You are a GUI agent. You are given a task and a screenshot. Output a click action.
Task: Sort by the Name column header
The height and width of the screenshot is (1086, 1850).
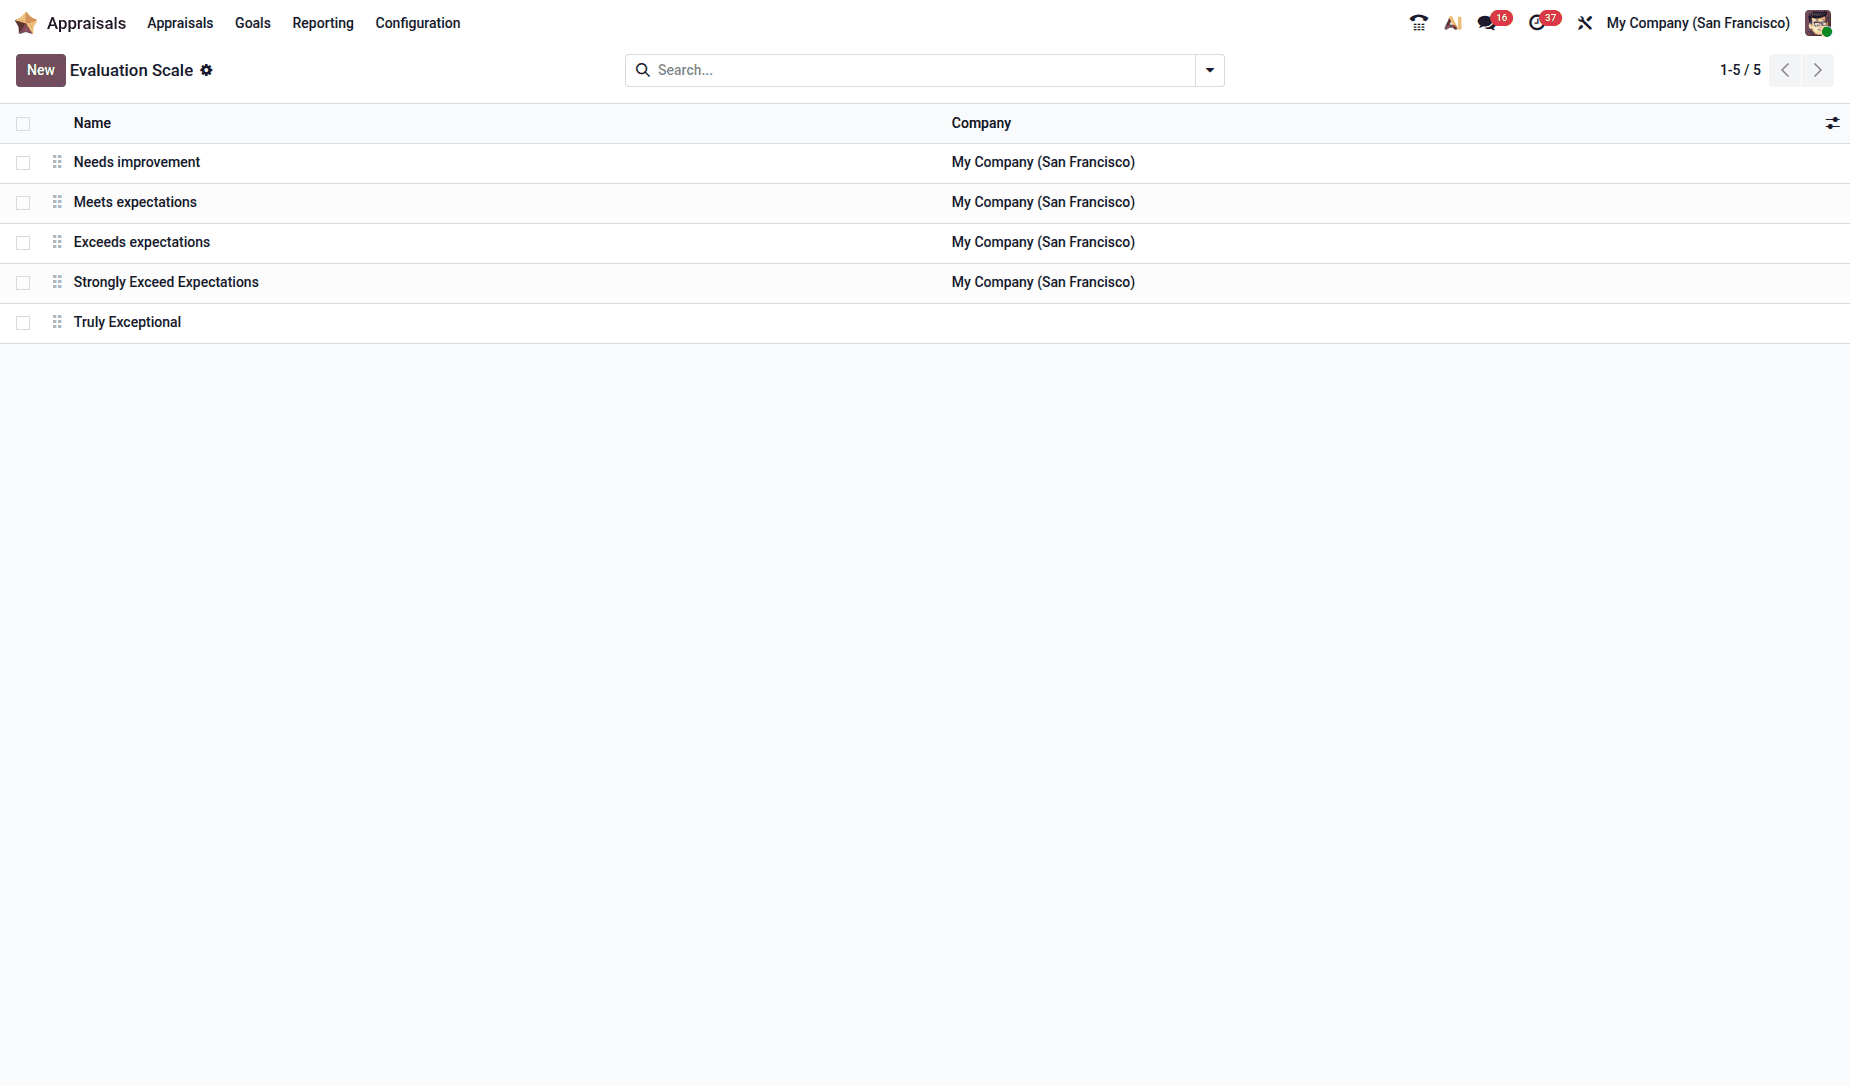(x=92, y=123)
